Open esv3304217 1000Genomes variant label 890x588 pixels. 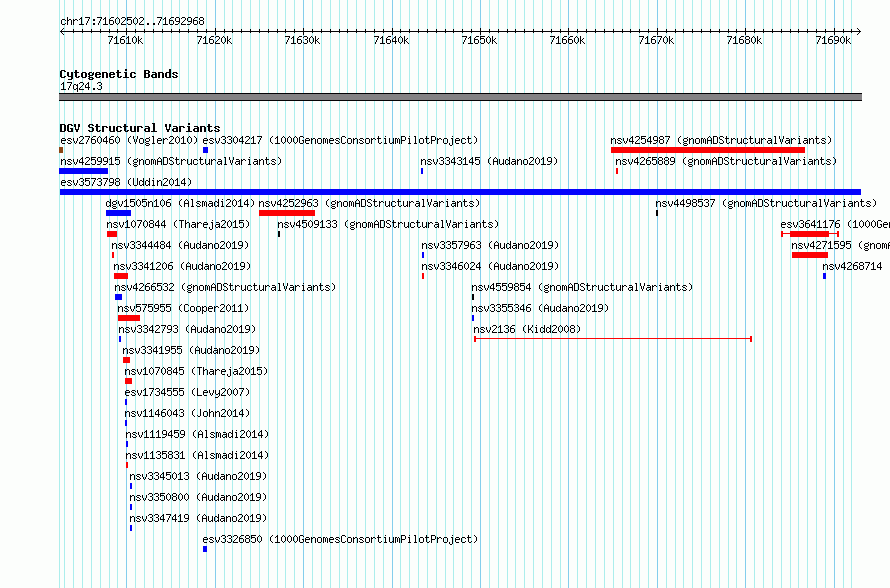click(x=341, y=140)
